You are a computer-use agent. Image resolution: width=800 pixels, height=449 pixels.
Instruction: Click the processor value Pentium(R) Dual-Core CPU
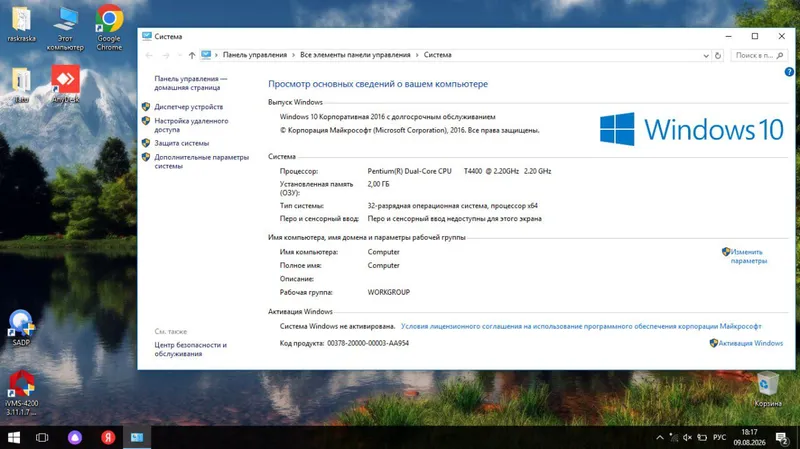pos(459,171)
